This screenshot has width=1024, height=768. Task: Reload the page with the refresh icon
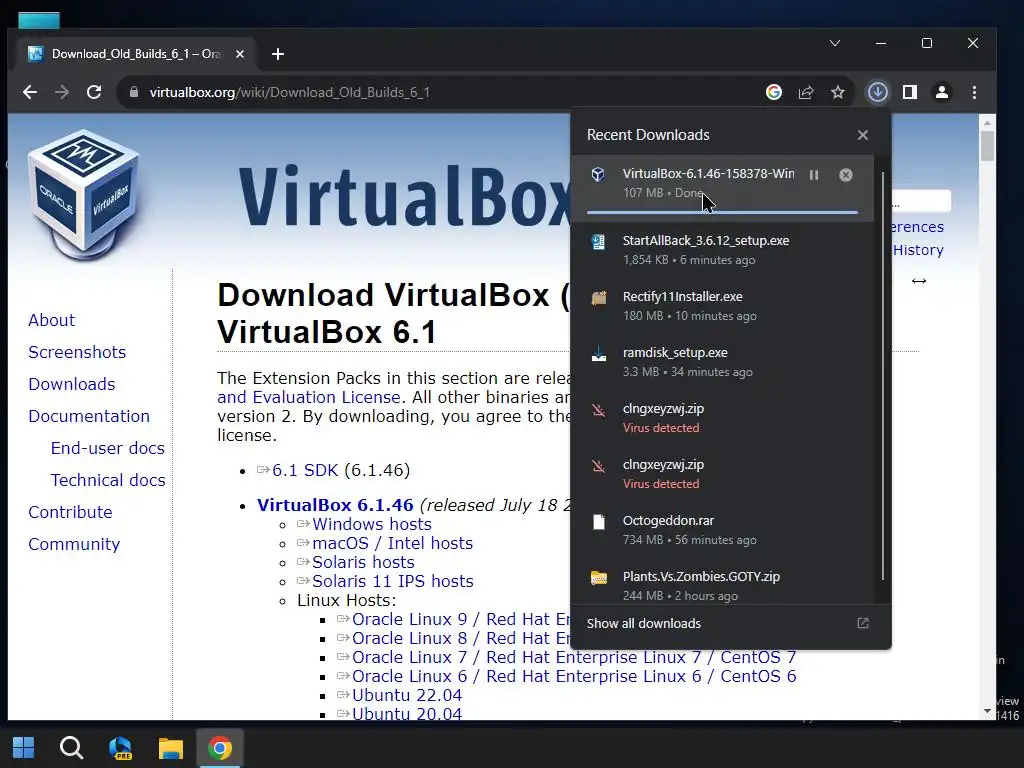click(x=94, y=92)
